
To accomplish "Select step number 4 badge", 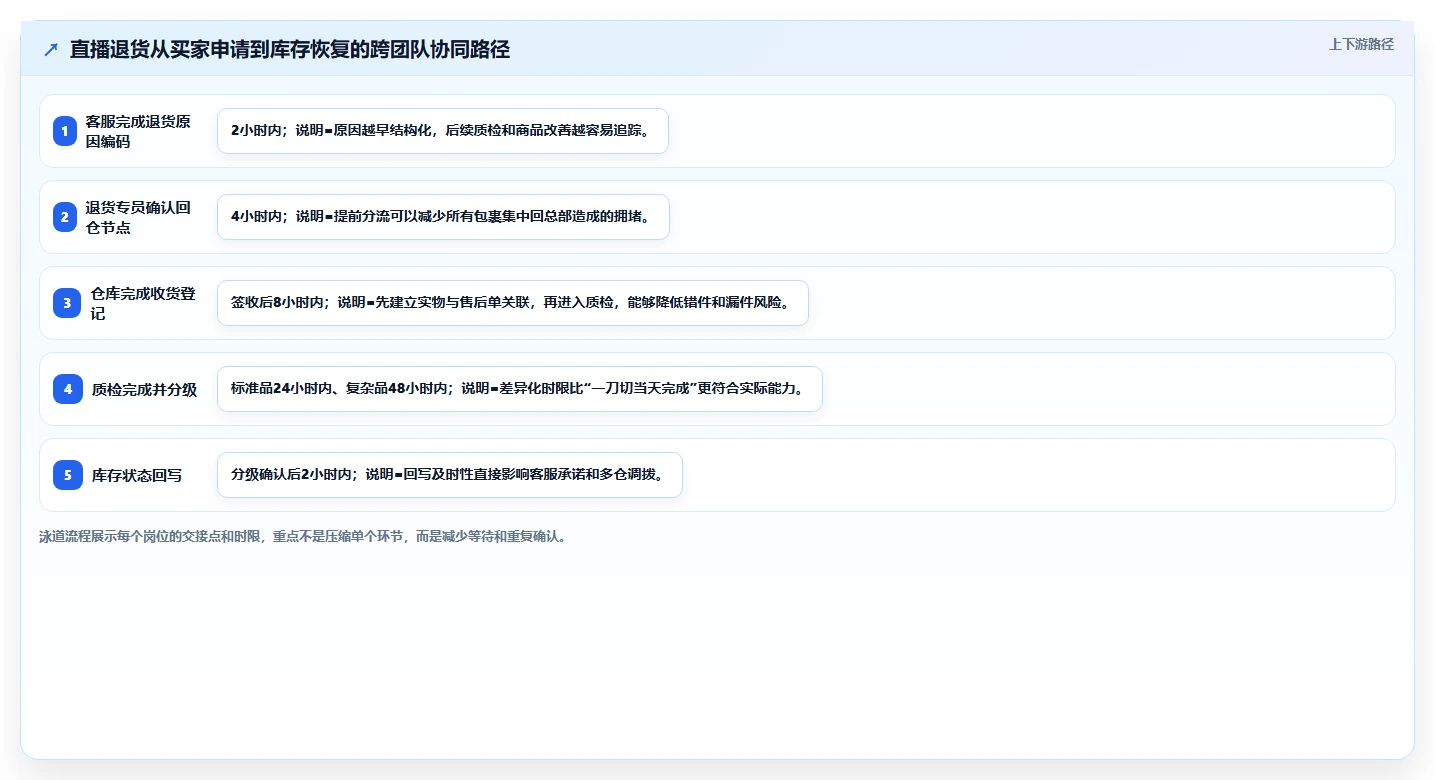I will pos(68,389).
